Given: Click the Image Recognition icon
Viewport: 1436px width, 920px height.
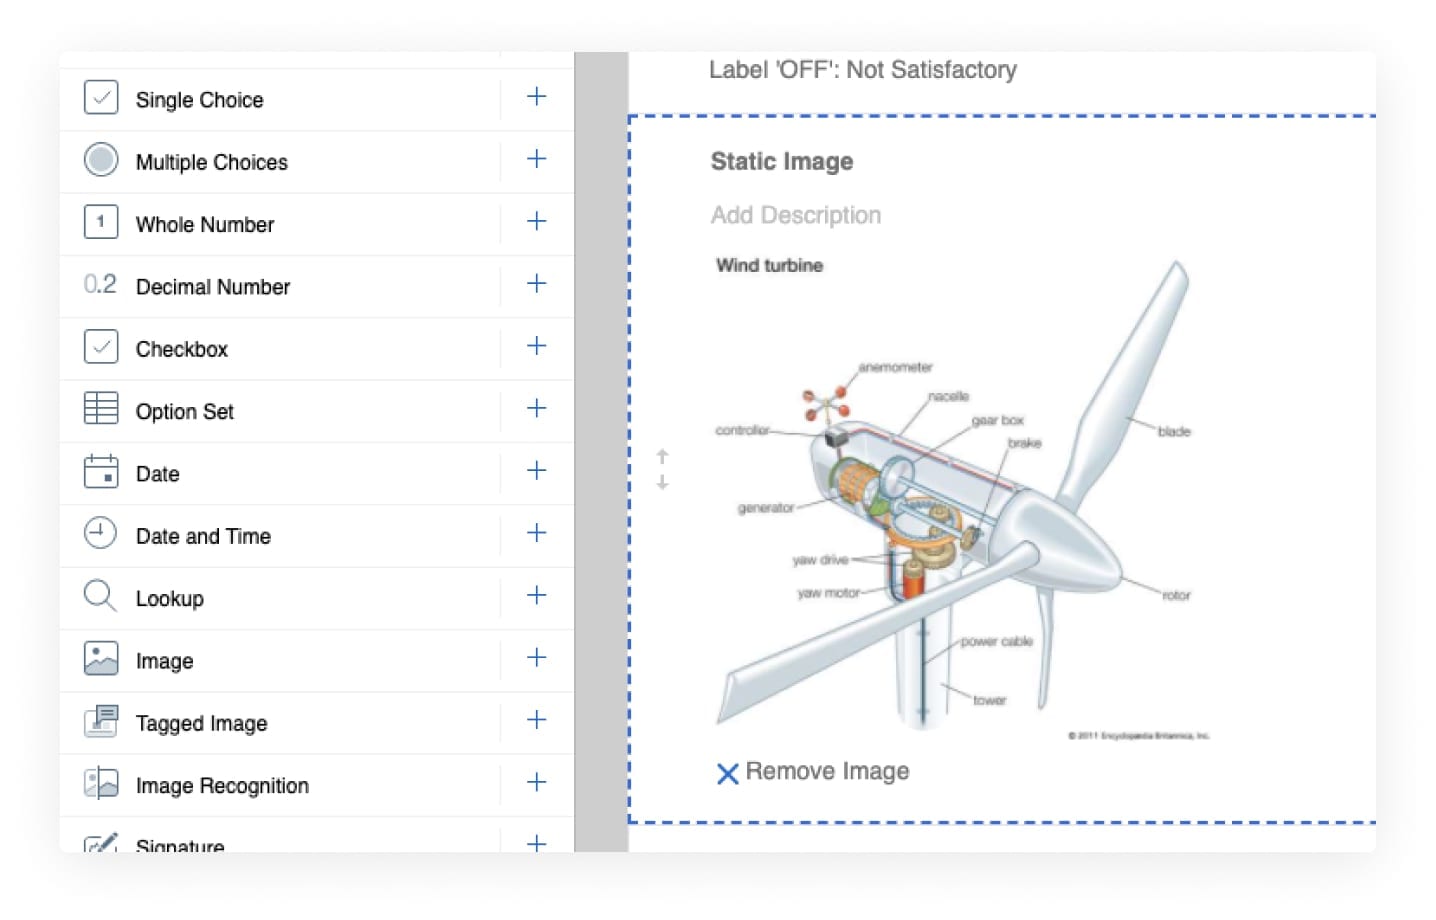Looking at the screenshot, I should tap(101, 783).
